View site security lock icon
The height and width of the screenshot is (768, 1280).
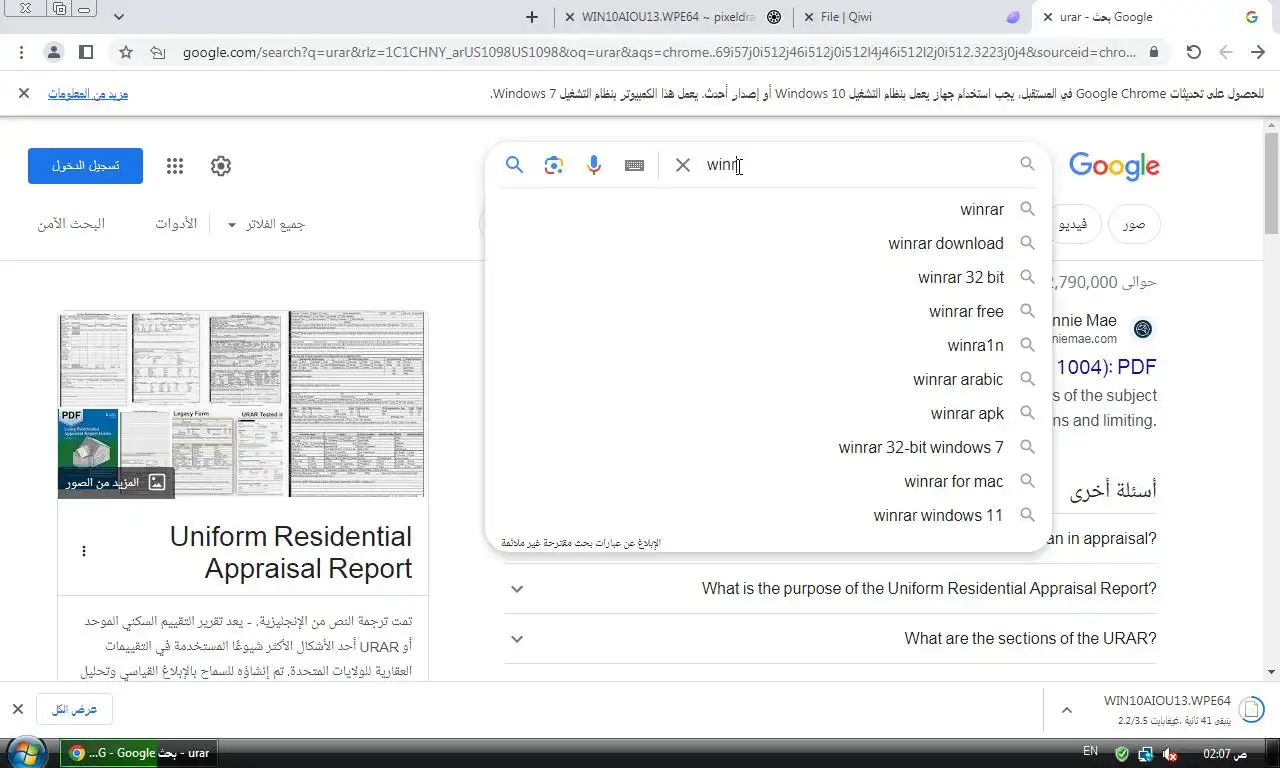[1154, 52]
